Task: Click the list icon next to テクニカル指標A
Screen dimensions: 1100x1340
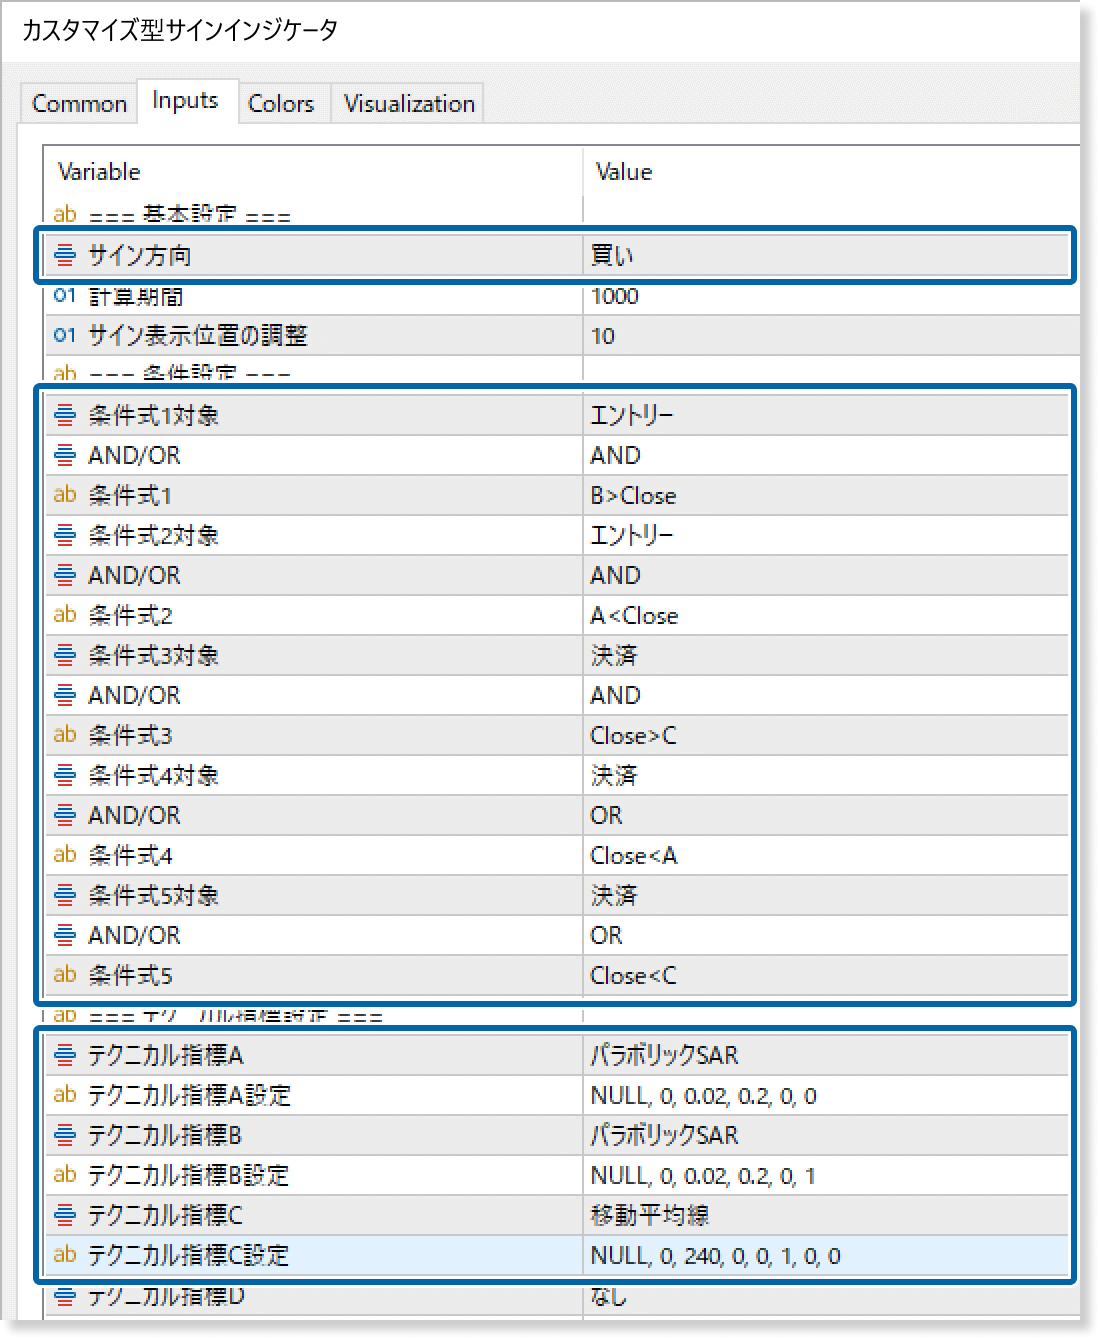Action: point(64,1055)
